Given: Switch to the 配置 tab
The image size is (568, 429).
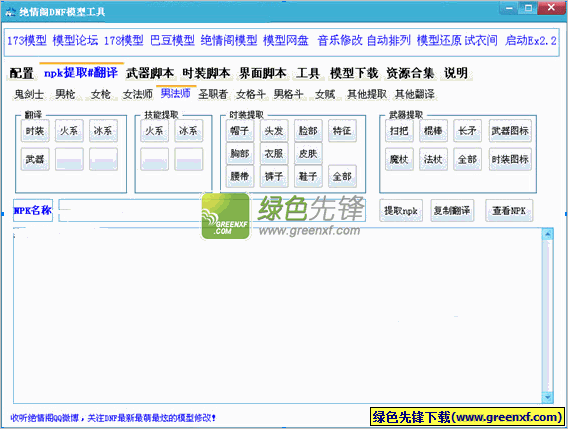Looking at the screenshot, I should click(21, 73).
